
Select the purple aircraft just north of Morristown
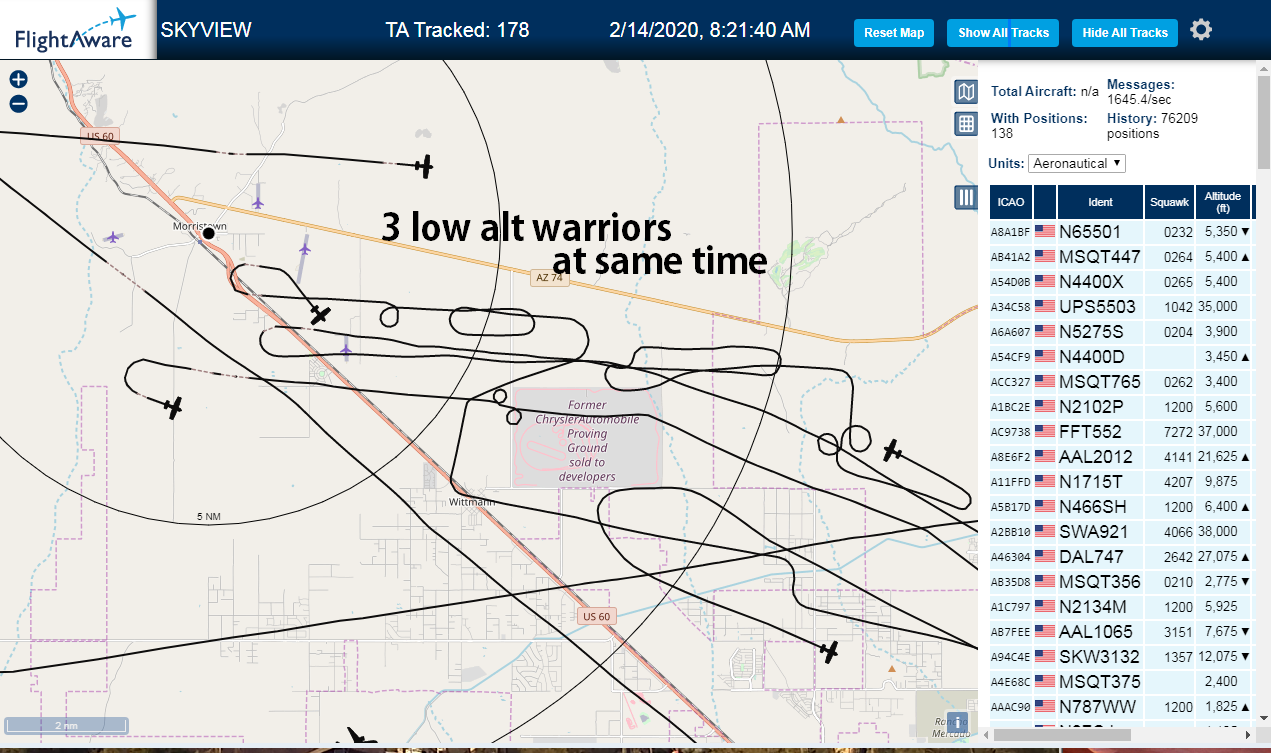click(x=258, y=203)
